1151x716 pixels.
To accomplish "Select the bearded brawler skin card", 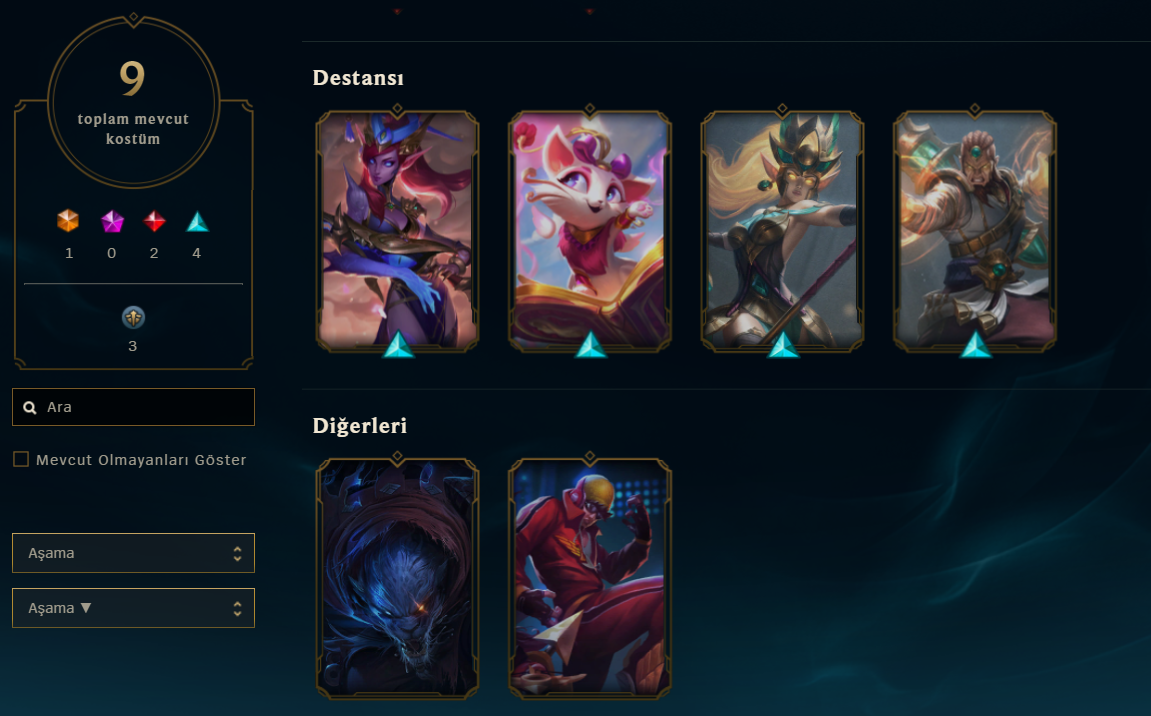I will (974, 231).
